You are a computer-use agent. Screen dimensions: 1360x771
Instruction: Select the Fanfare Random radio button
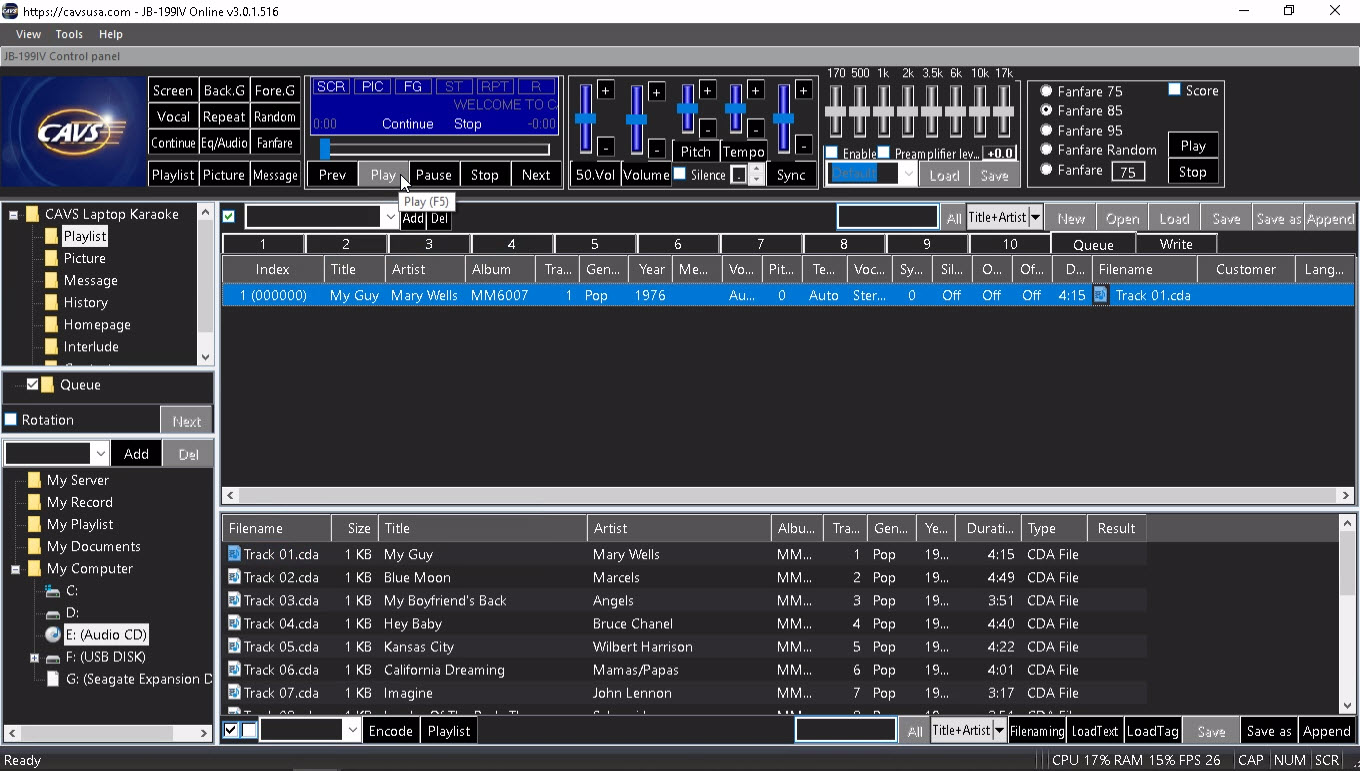tap(1046, 150)
